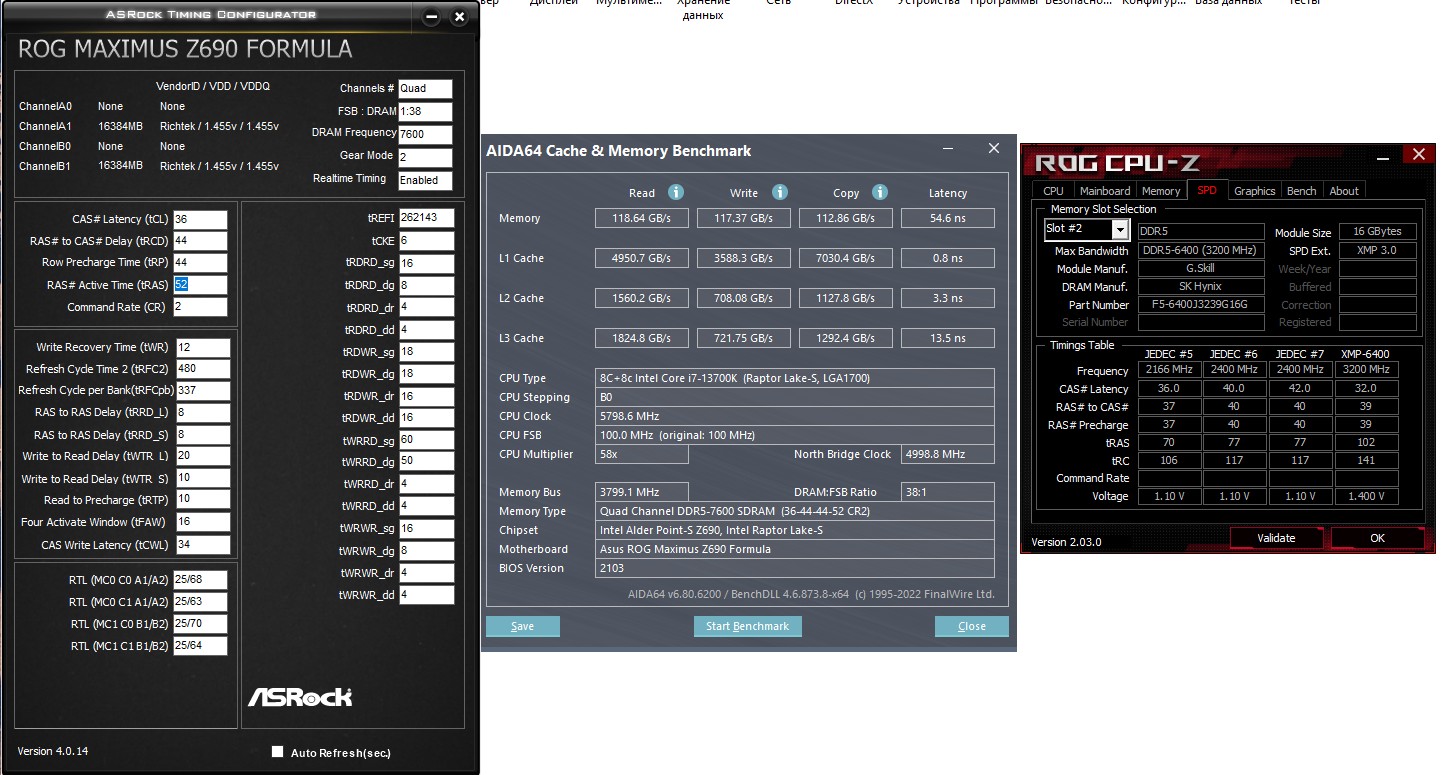
Task: Click the Validate button in CPU-Z
Action: 1276,538
